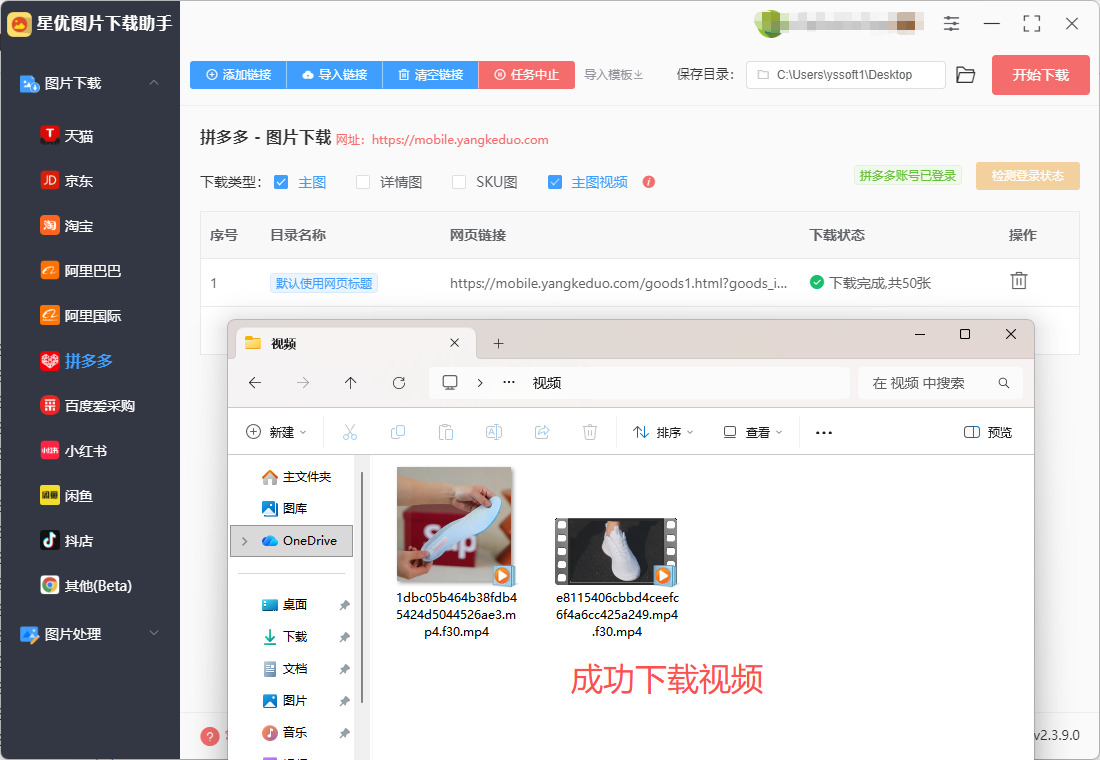Open the Other (Beta) 其他 entry
1100x760 pixels.
(x=86, y=585)
